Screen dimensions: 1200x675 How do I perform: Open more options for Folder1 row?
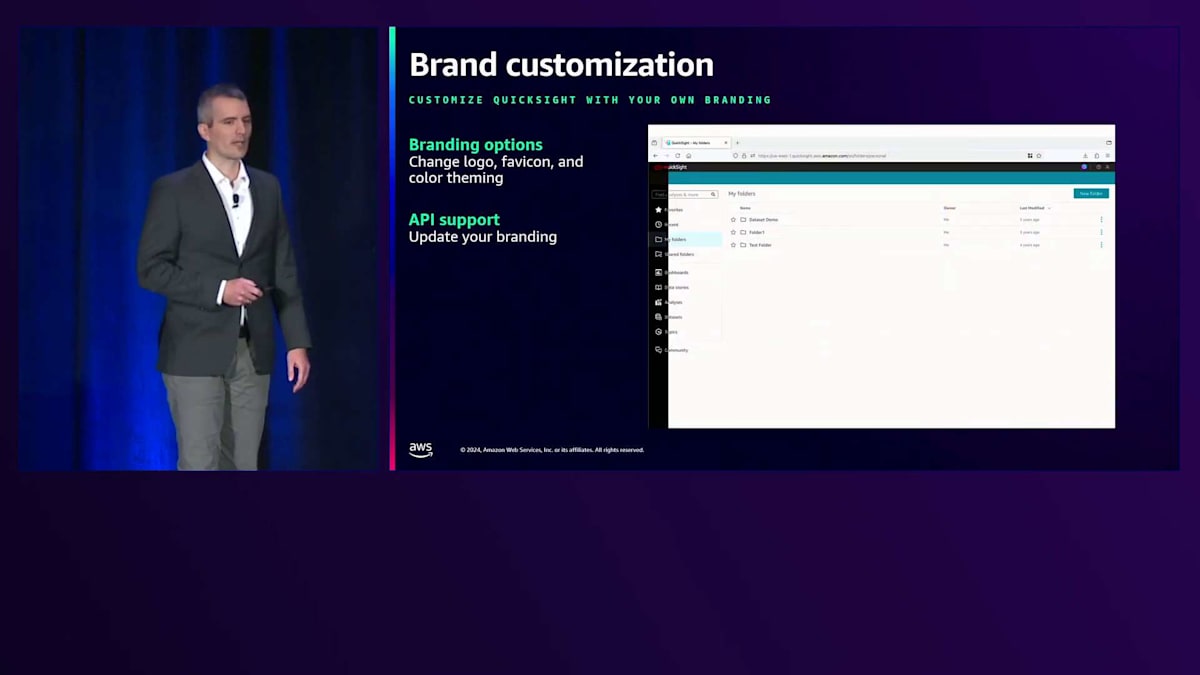click(x=1101, y=232)
